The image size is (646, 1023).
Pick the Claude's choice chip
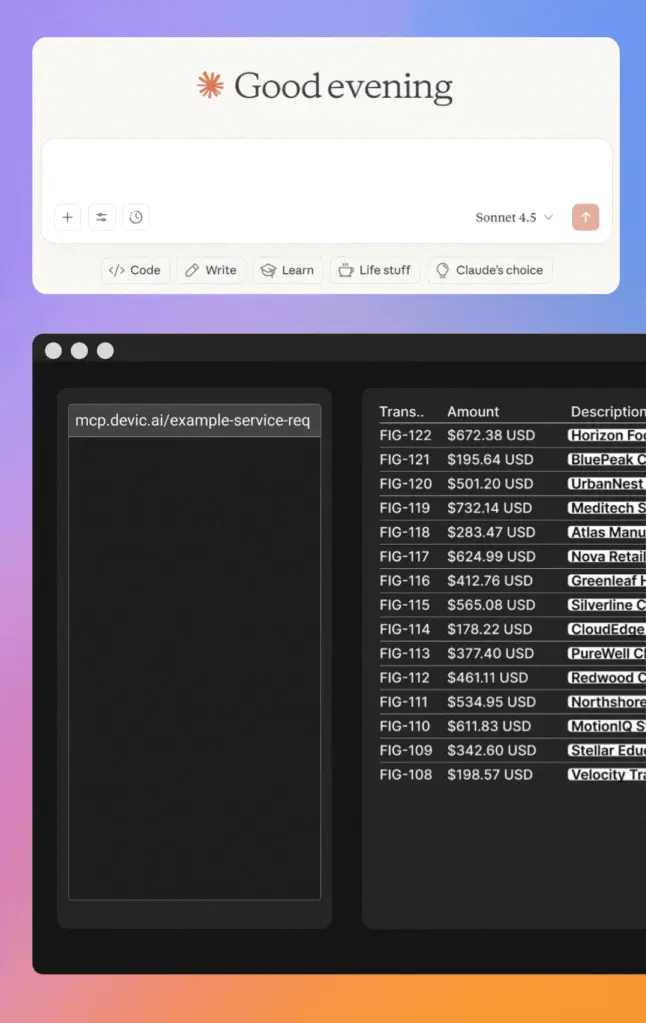tap(489, 270)
